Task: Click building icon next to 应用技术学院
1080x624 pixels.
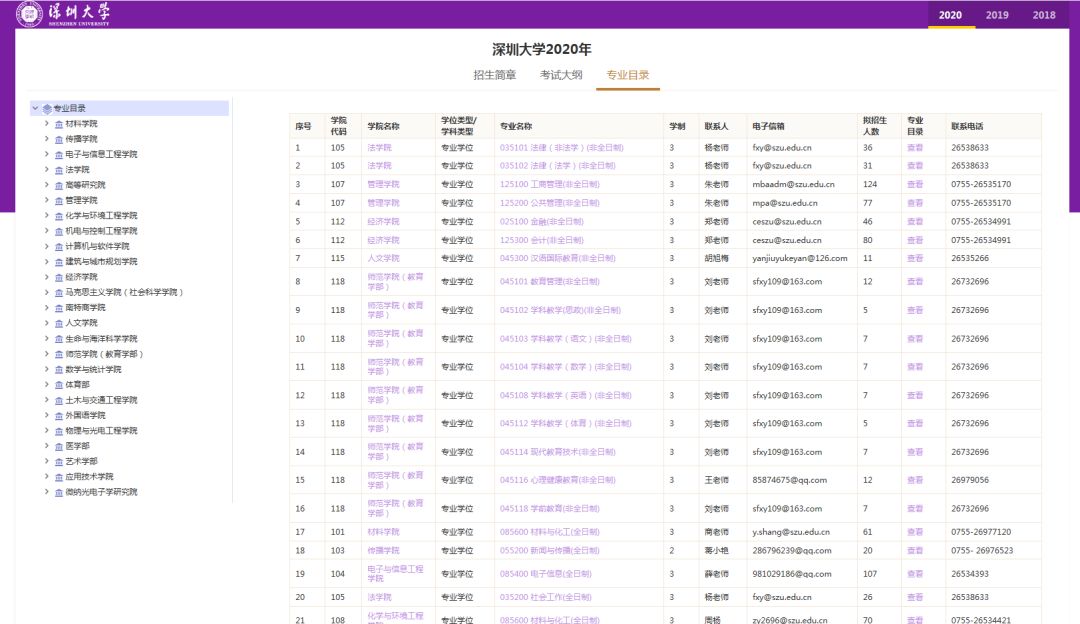Action: [59, 477]
